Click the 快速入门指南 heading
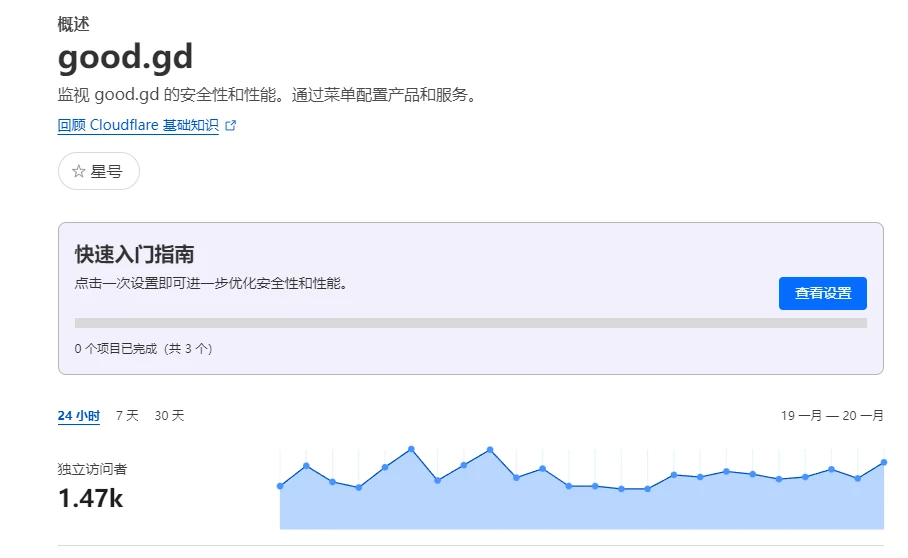 pyautogui.click(x=134, y=254)
